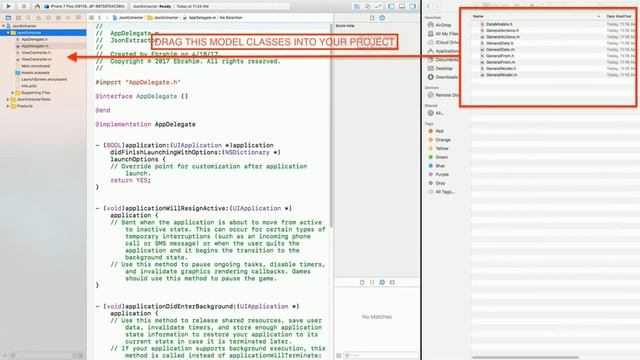Image resolution: width=640 pixels, height=360 pixels.
Task: Open the Symbol navigator icon
Action: pos(18,18)
